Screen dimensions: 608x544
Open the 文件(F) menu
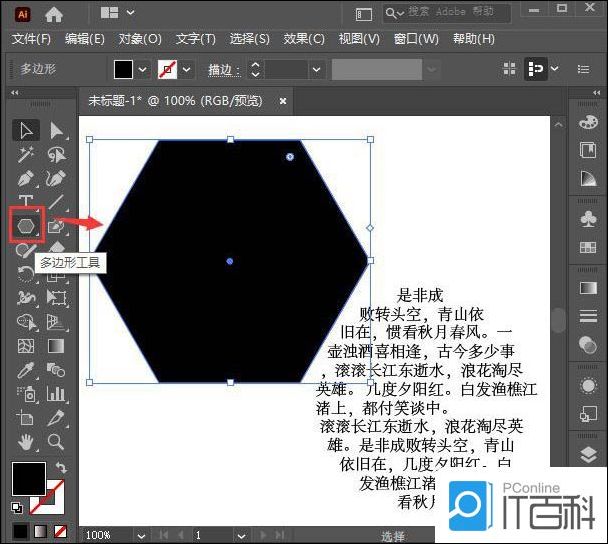tap(31, 39)
